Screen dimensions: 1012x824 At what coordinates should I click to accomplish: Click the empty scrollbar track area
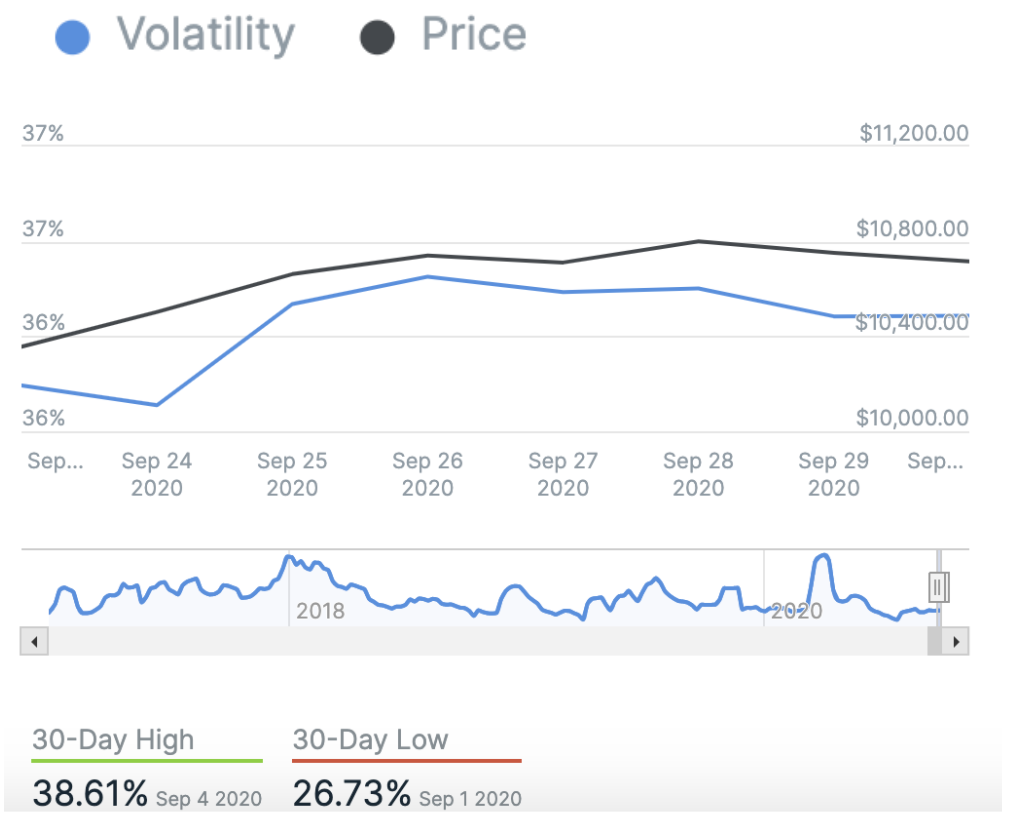[480, 641]
